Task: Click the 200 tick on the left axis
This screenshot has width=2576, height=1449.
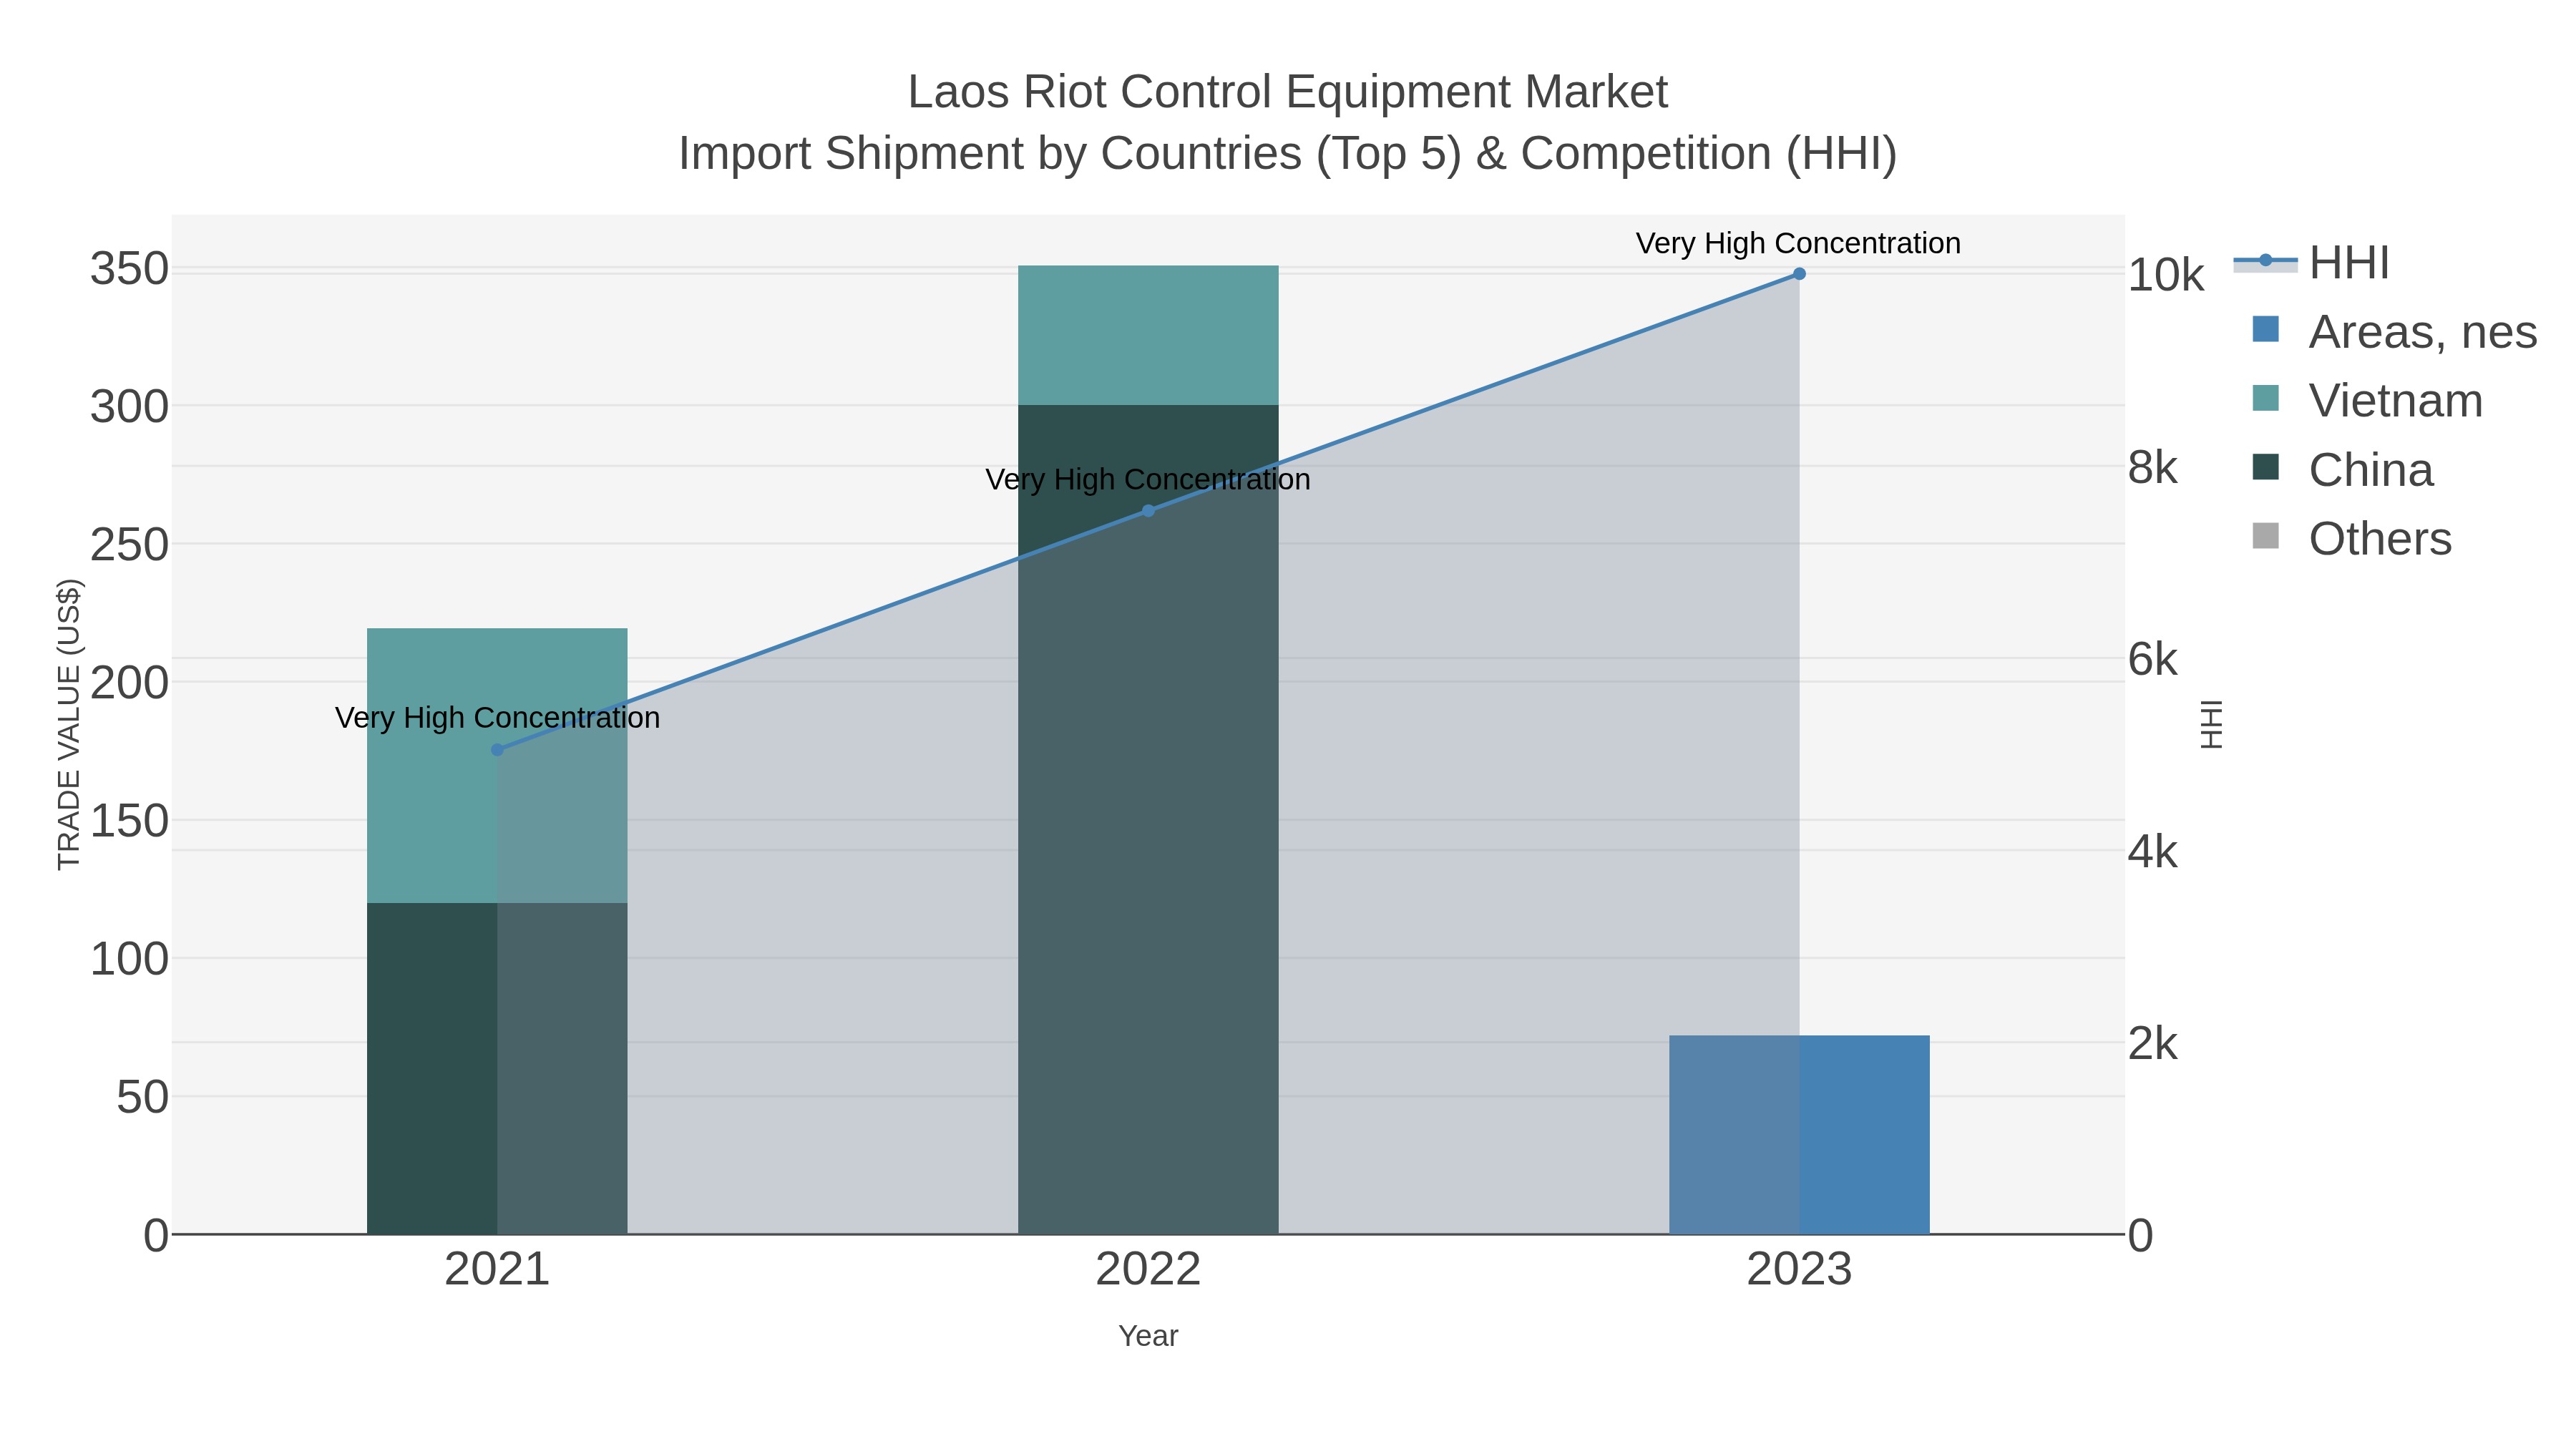Action: tap(130, 683)
